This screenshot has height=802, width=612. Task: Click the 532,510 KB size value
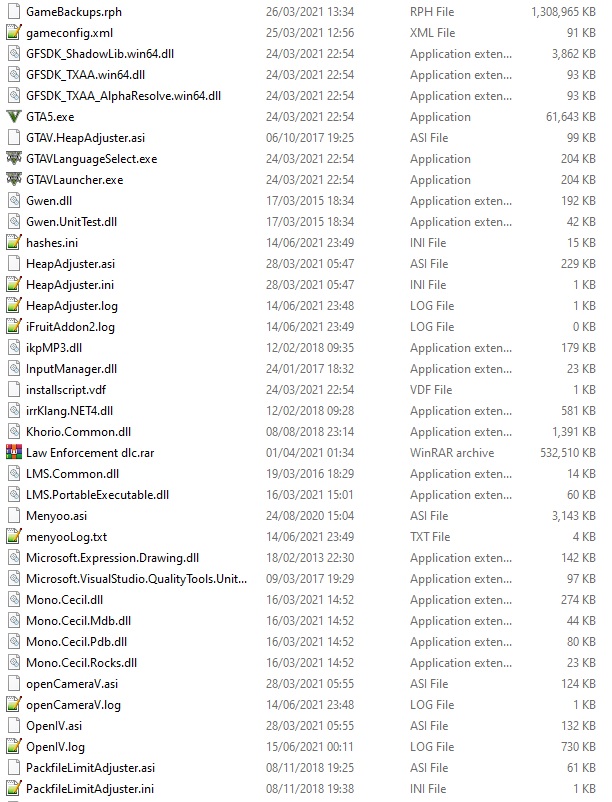pos(568,453)
